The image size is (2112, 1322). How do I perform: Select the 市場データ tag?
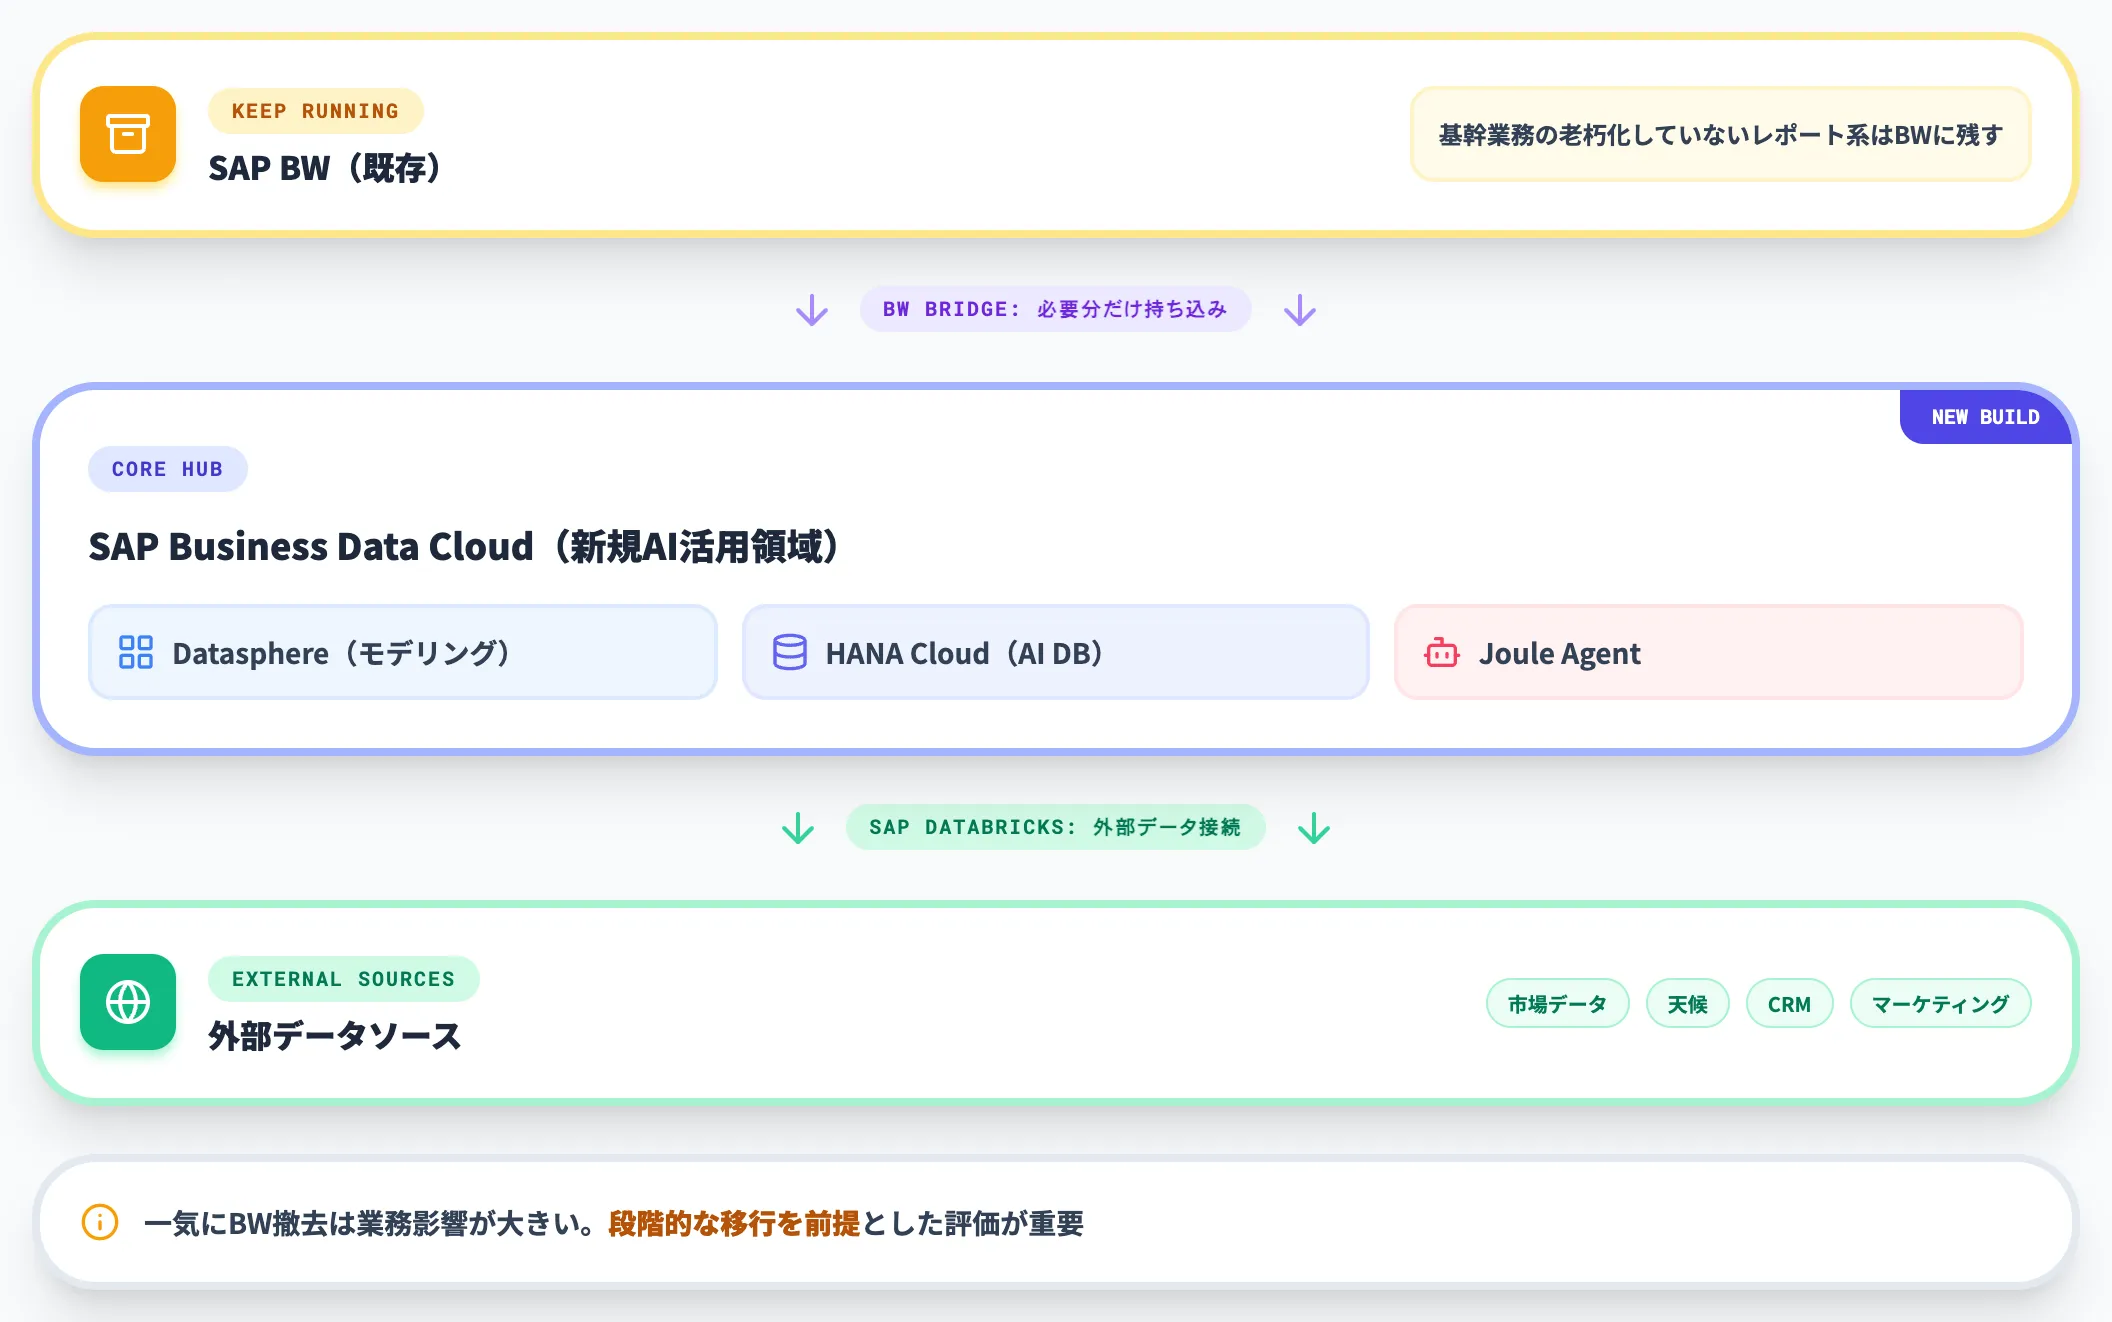[x=1557, y=1003]
